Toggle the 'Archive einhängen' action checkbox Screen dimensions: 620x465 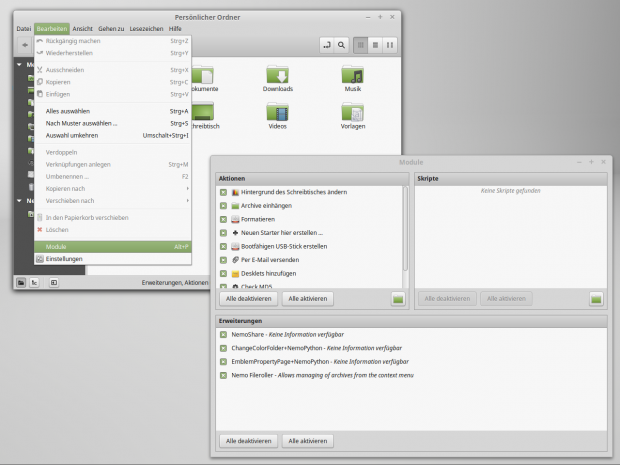click(x=223, y=205)
